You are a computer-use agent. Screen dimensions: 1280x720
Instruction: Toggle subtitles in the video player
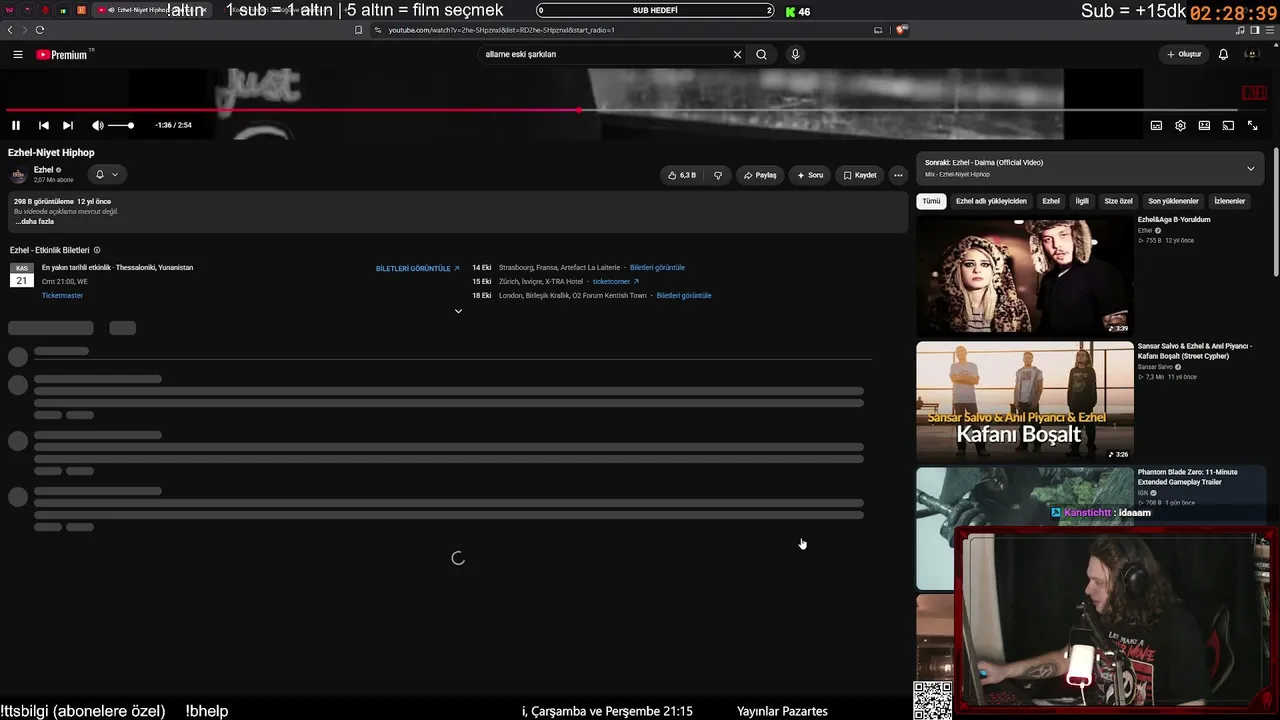1156,125
